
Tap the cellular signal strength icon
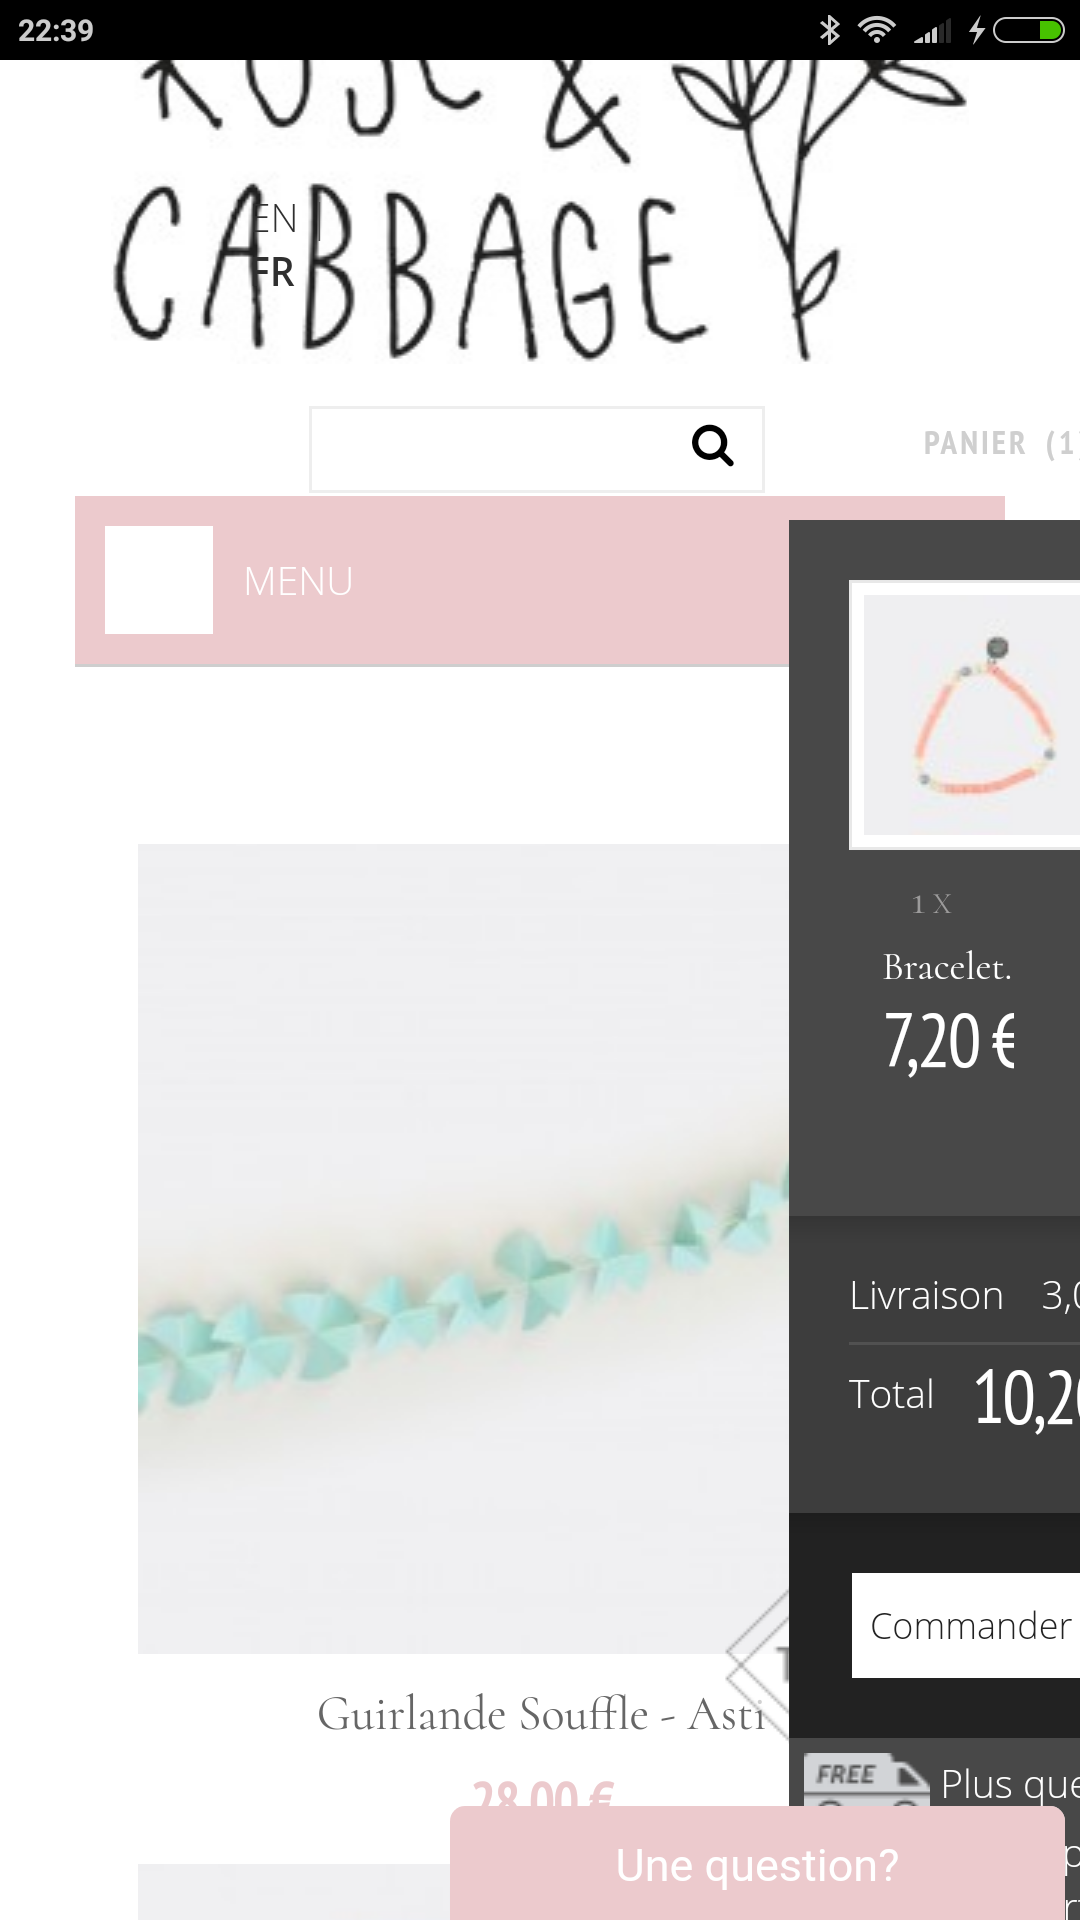coord(932,32)
